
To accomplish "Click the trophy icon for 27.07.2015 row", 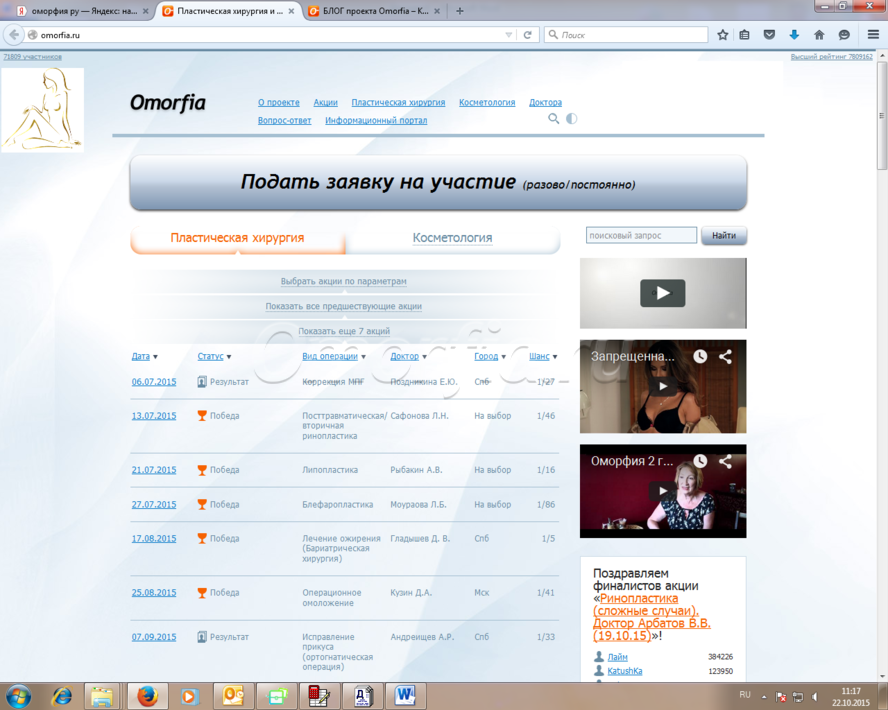I will [x=202, y=504].
